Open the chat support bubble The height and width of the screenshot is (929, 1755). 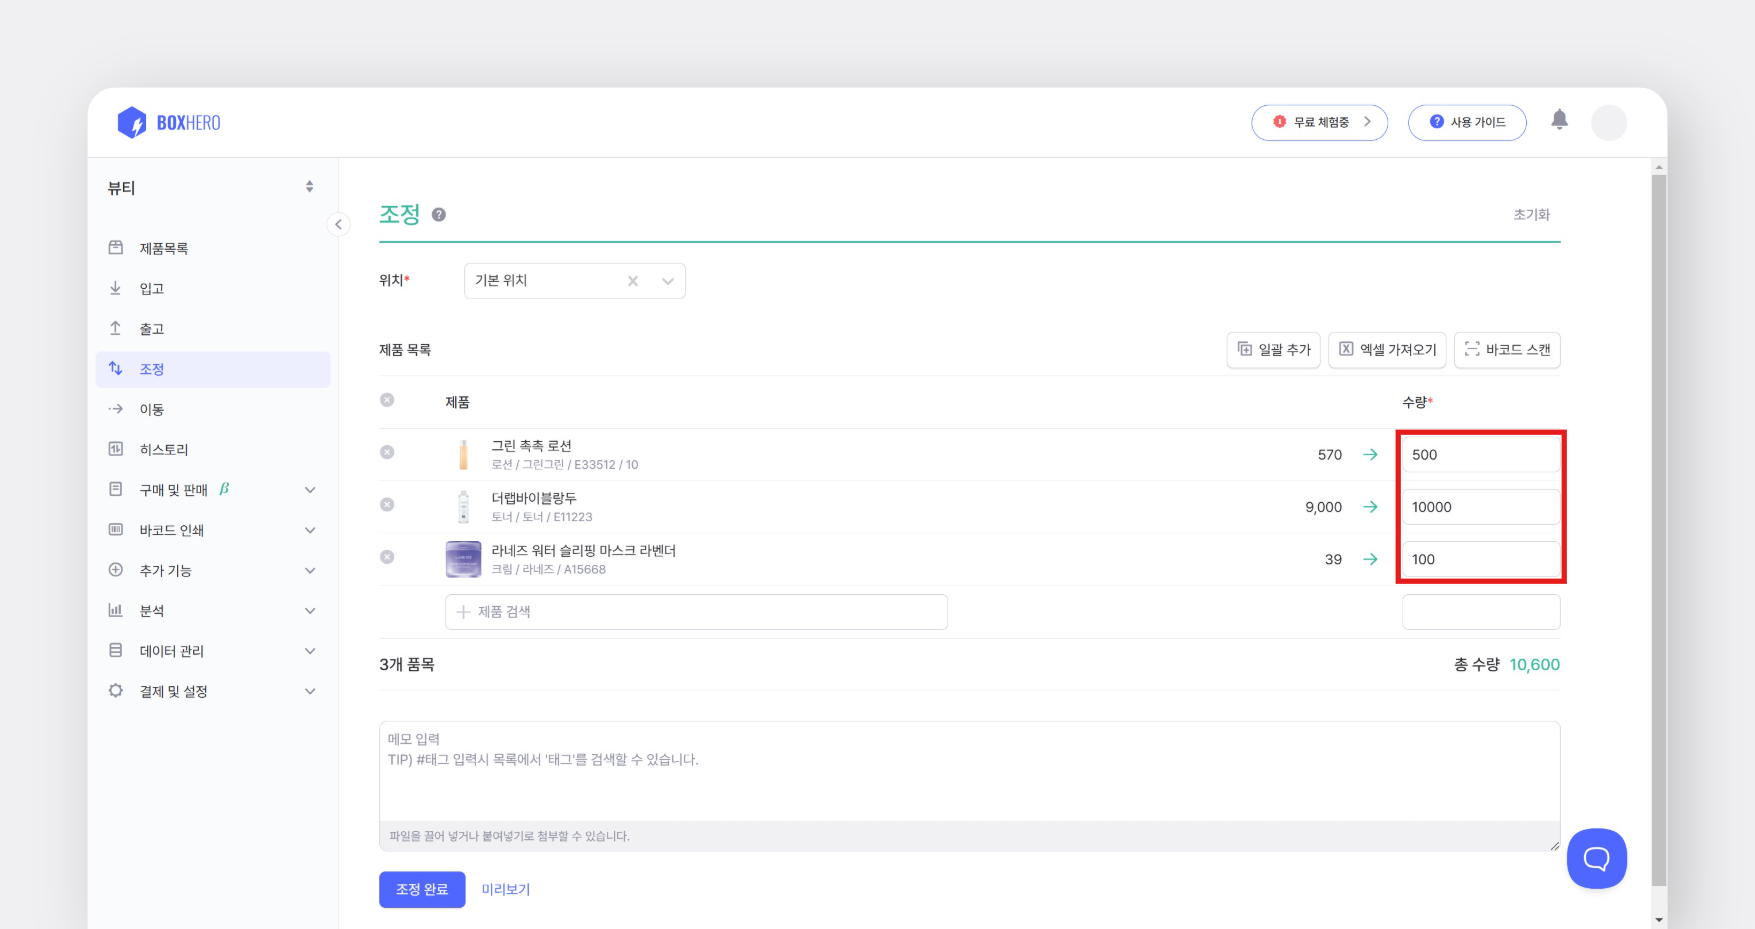click(x=1596, y=858)
